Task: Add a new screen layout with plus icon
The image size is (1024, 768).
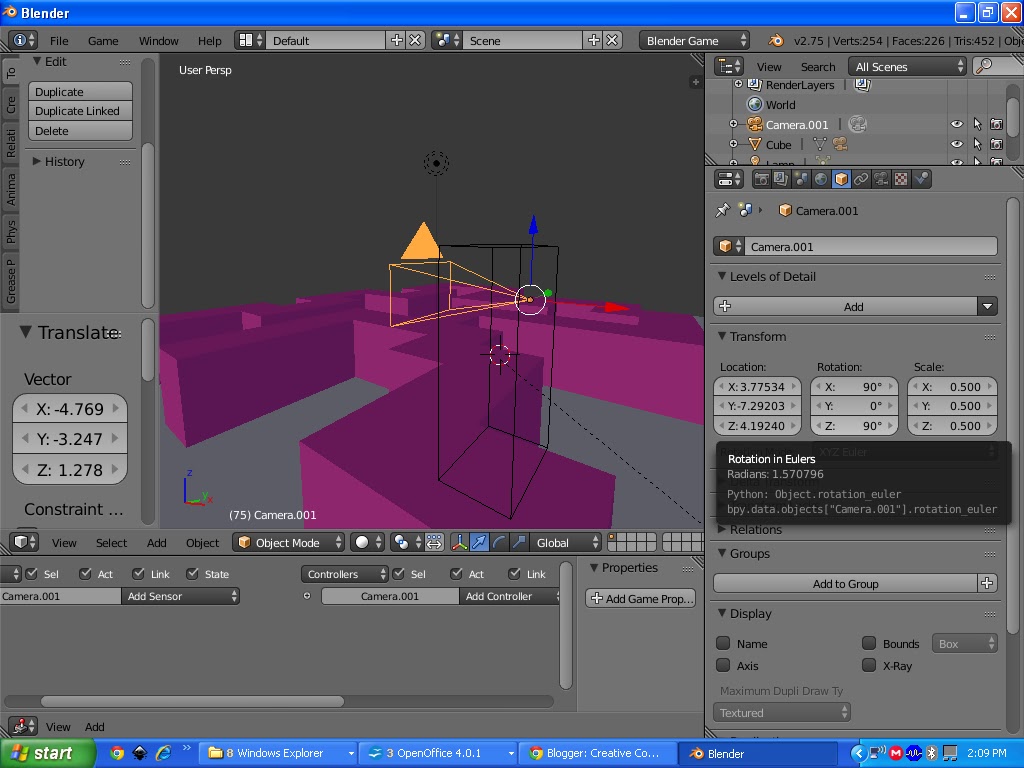Action: (x=396, y=40)
